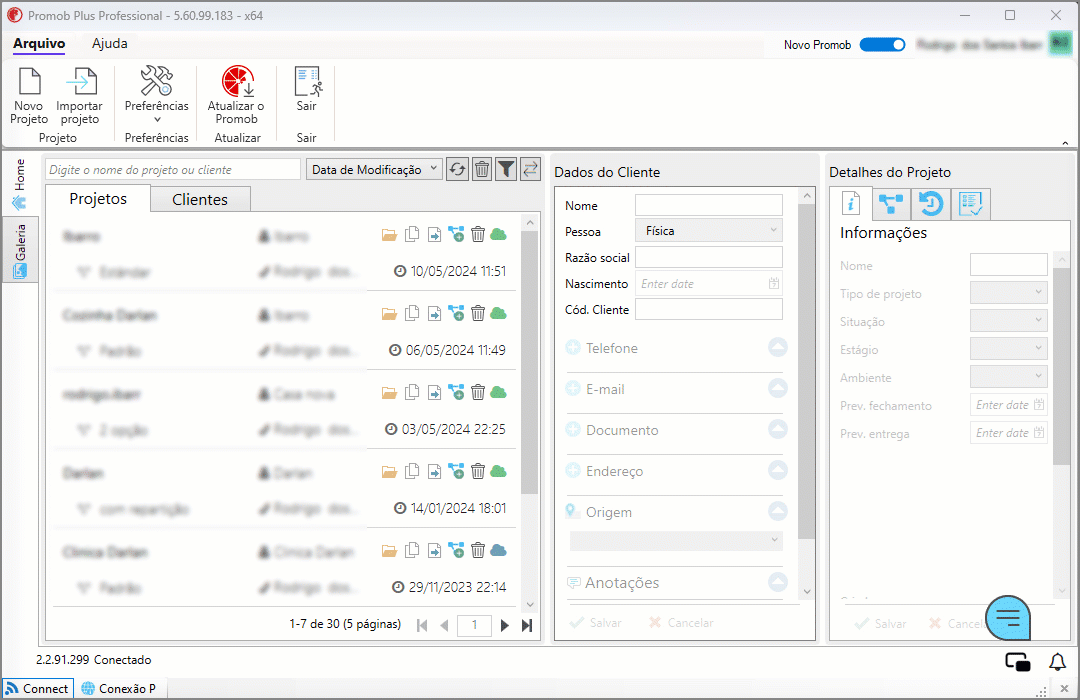Image resolution: width=1080 pixels, height=700 pixels.
Task: Go to the previous page of projects
Action: tap(444, 625)
